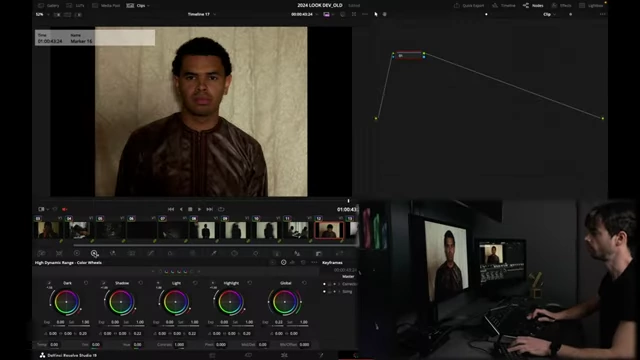This screenshot has height=360, width=640.
Task: Reset the Shadow zone wheel
Action: point(141,282)
